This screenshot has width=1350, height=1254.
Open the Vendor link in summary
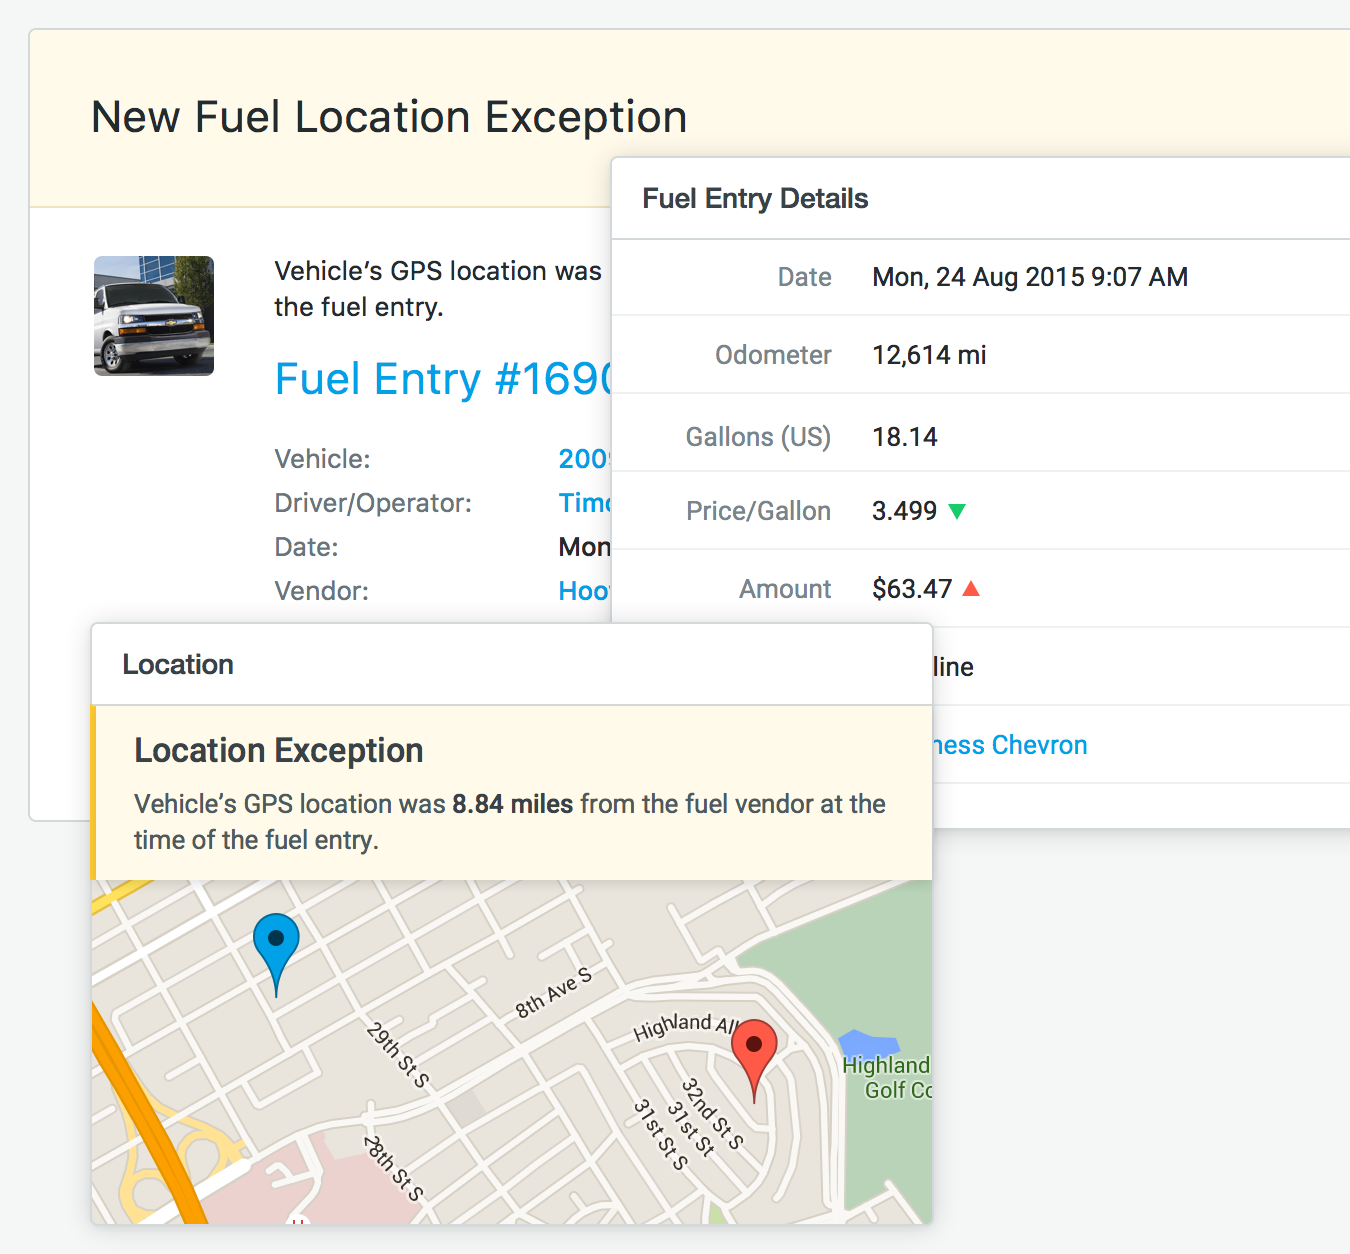584,591
